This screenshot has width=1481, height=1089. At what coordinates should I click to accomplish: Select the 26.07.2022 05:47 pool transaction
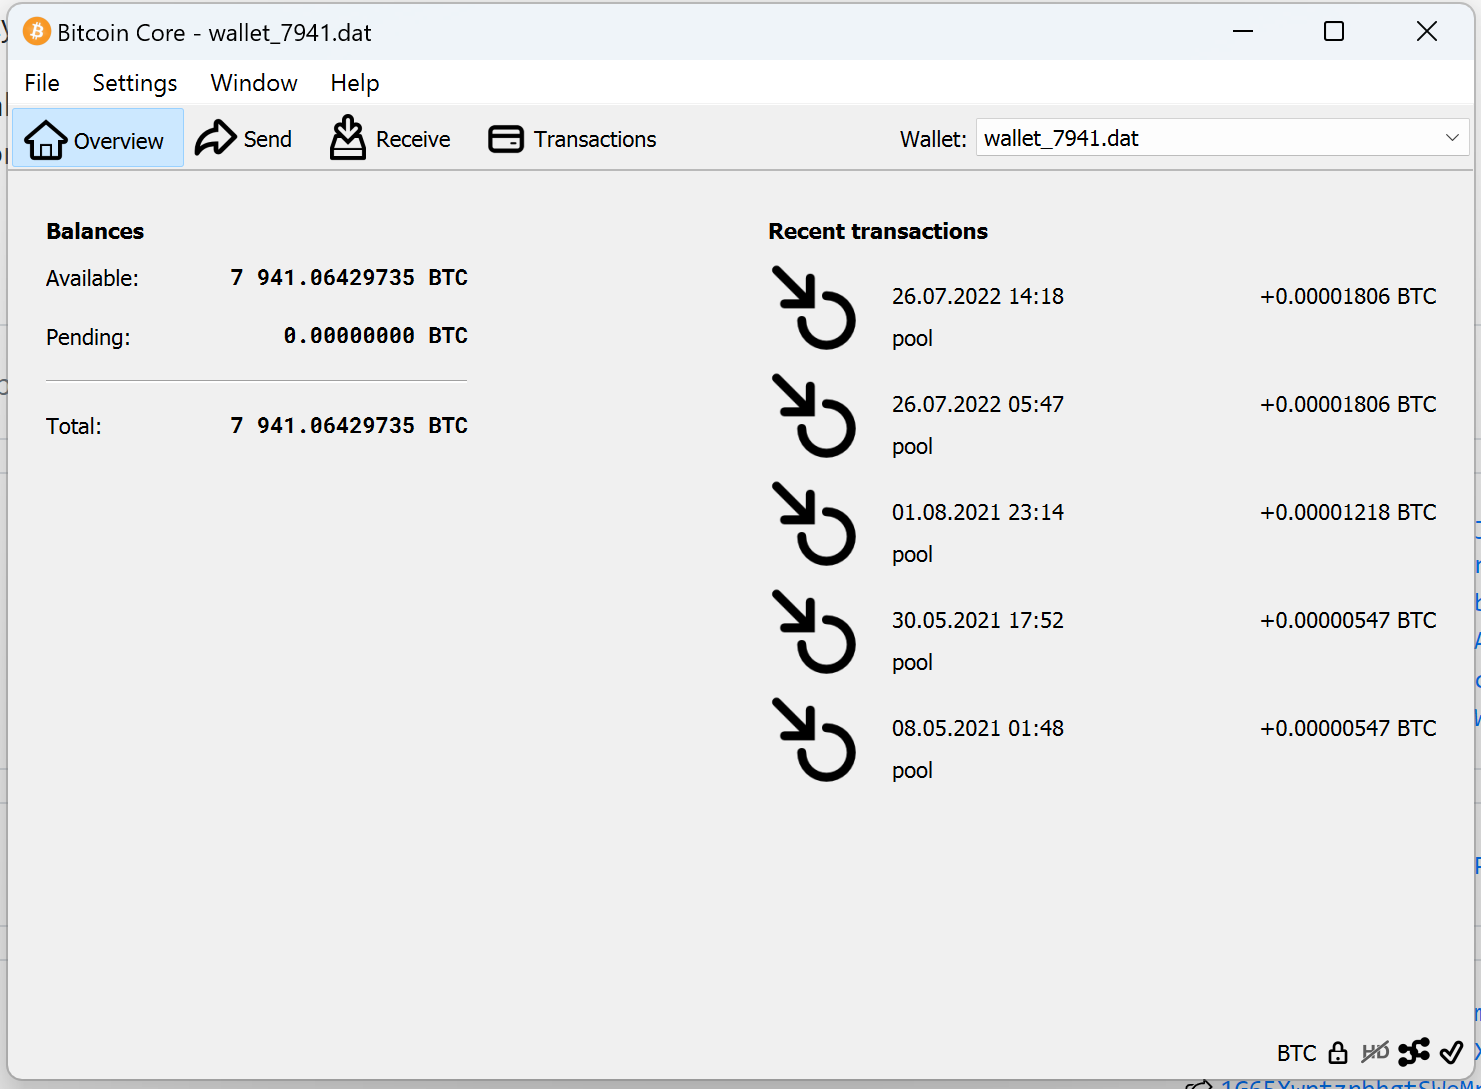tap(977, 405)
